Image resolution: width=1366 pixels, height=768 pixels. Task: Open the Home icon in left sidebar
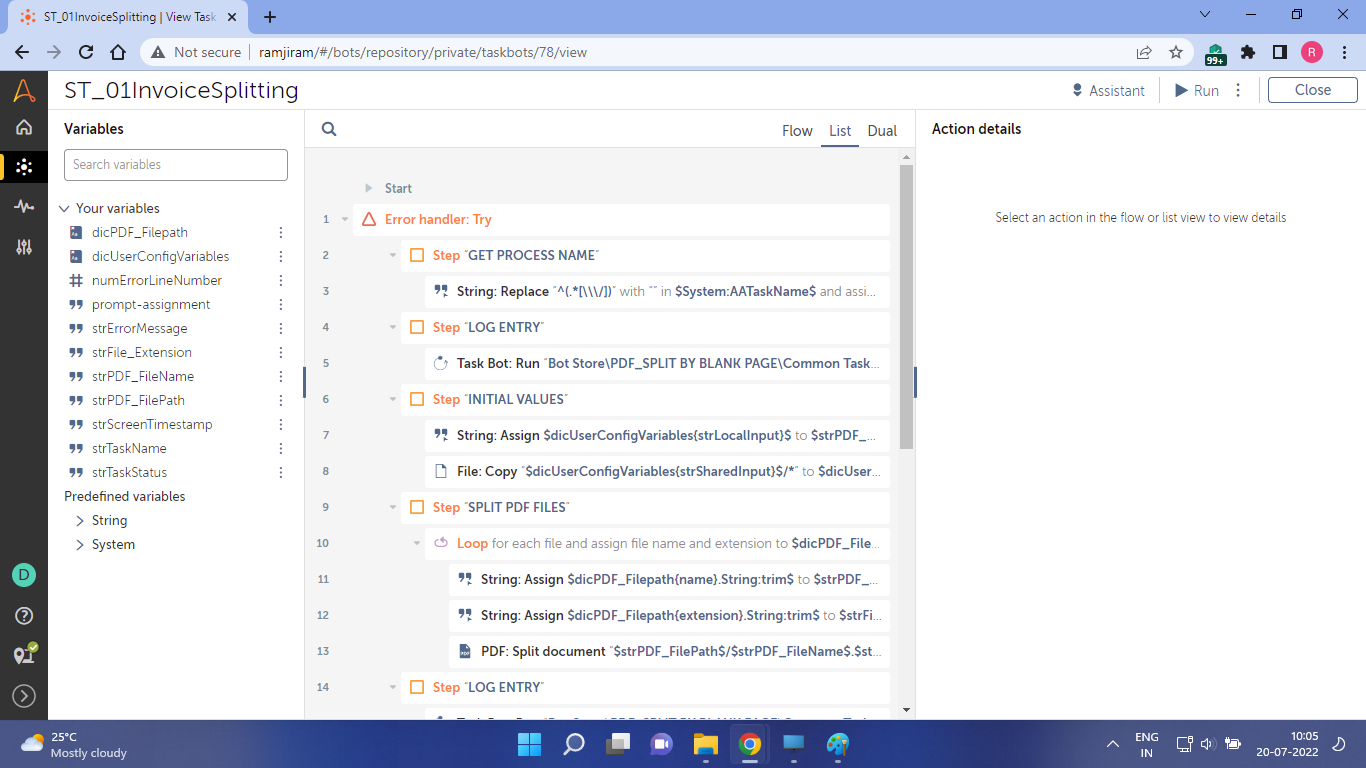(24, 127)
